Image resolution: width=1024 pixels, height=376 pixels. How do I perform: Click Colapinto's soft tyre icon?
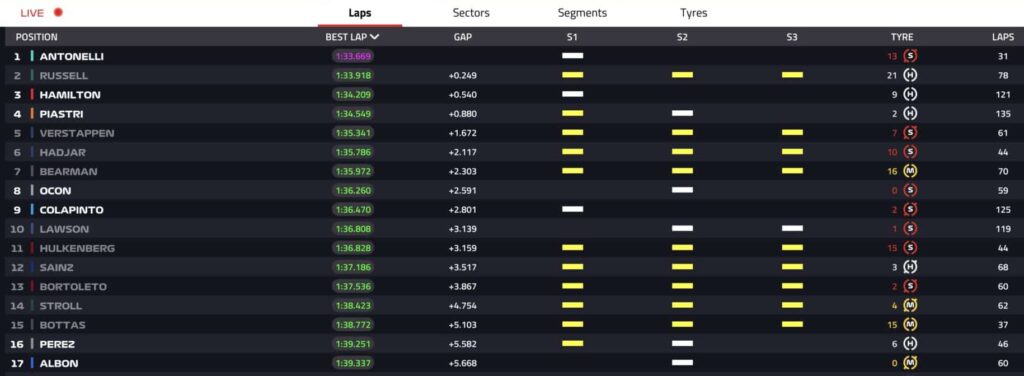point(910,210)
